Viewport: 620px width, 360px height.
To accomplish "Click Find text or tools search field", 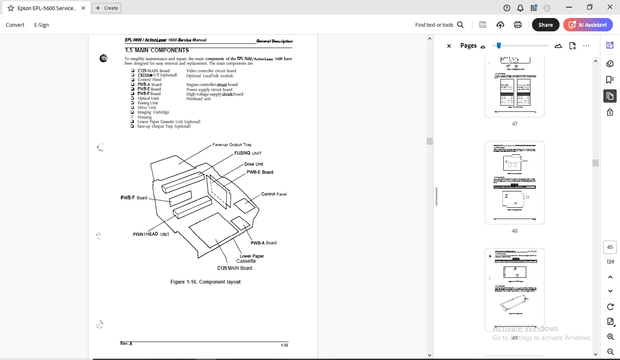I will pos(434,25).
